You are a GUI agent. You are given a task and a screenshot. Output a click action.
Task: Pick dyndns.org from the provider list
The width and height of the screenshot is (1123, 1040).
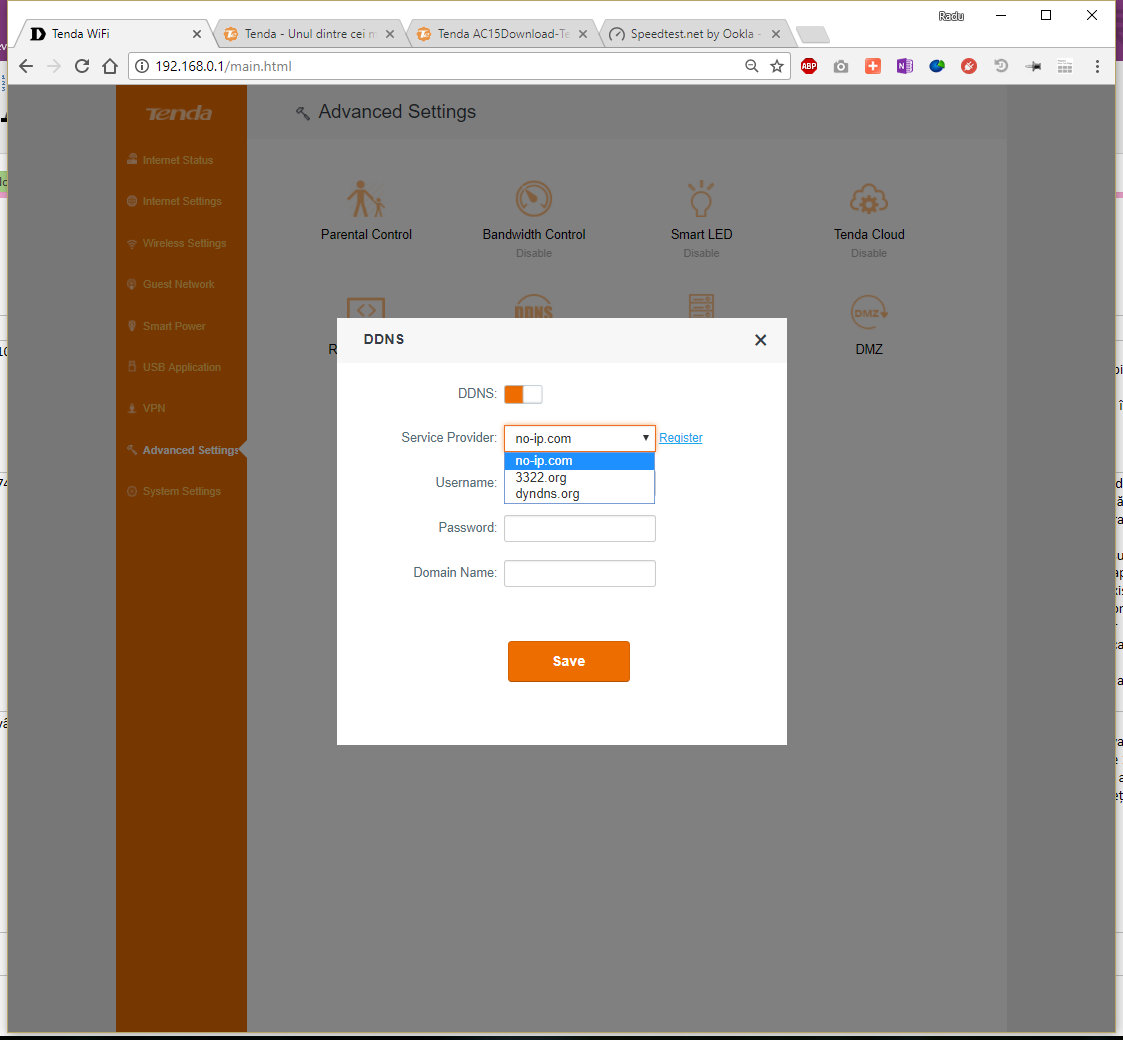(x=579, y=493)
